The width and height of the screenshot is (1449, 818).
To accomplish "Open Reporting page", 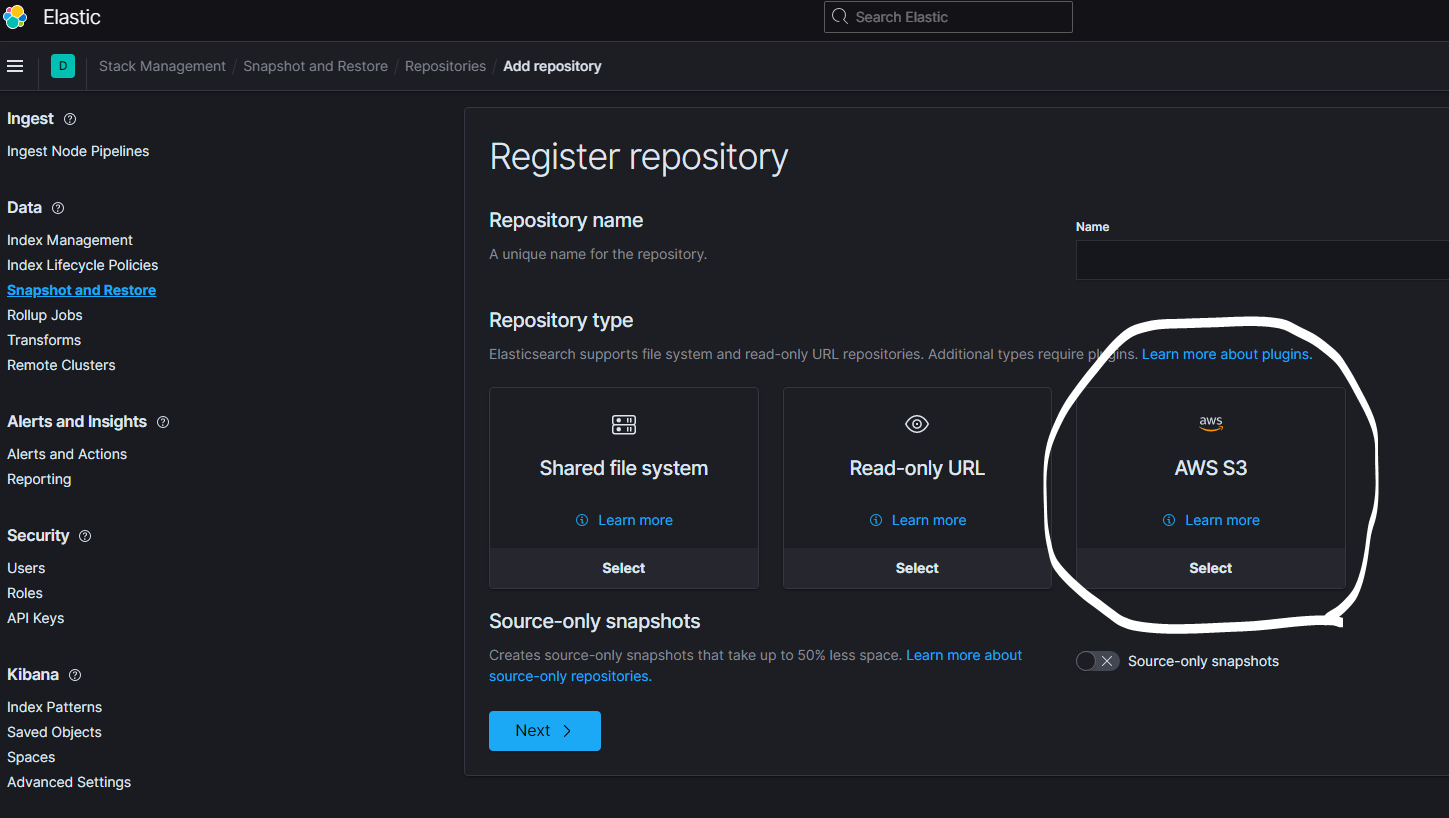I will tap(39, 479).
